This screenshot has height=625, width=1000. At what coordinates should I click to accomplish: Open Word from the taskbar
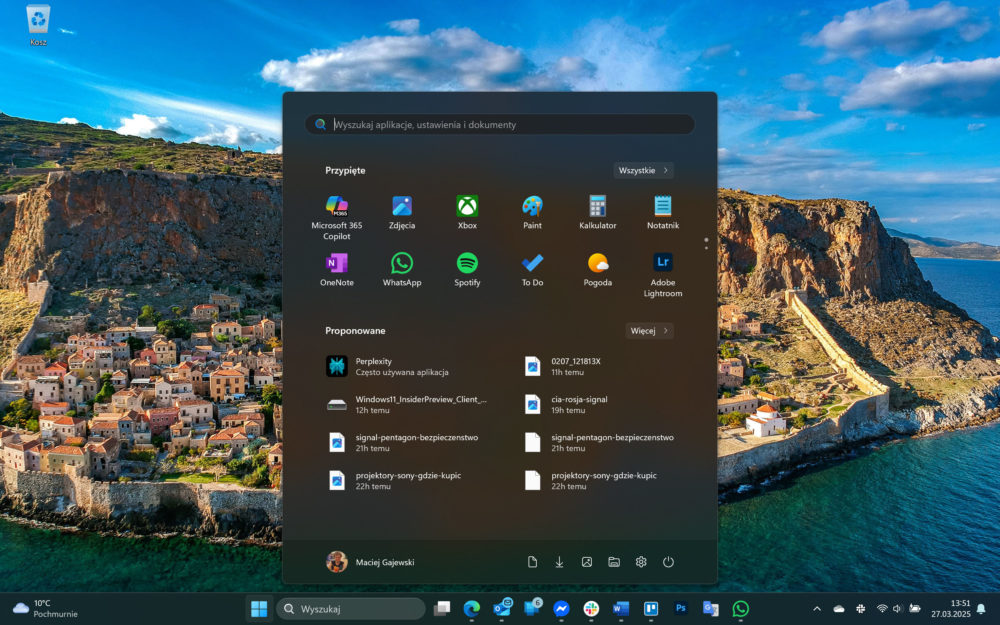tap(621, 609)
